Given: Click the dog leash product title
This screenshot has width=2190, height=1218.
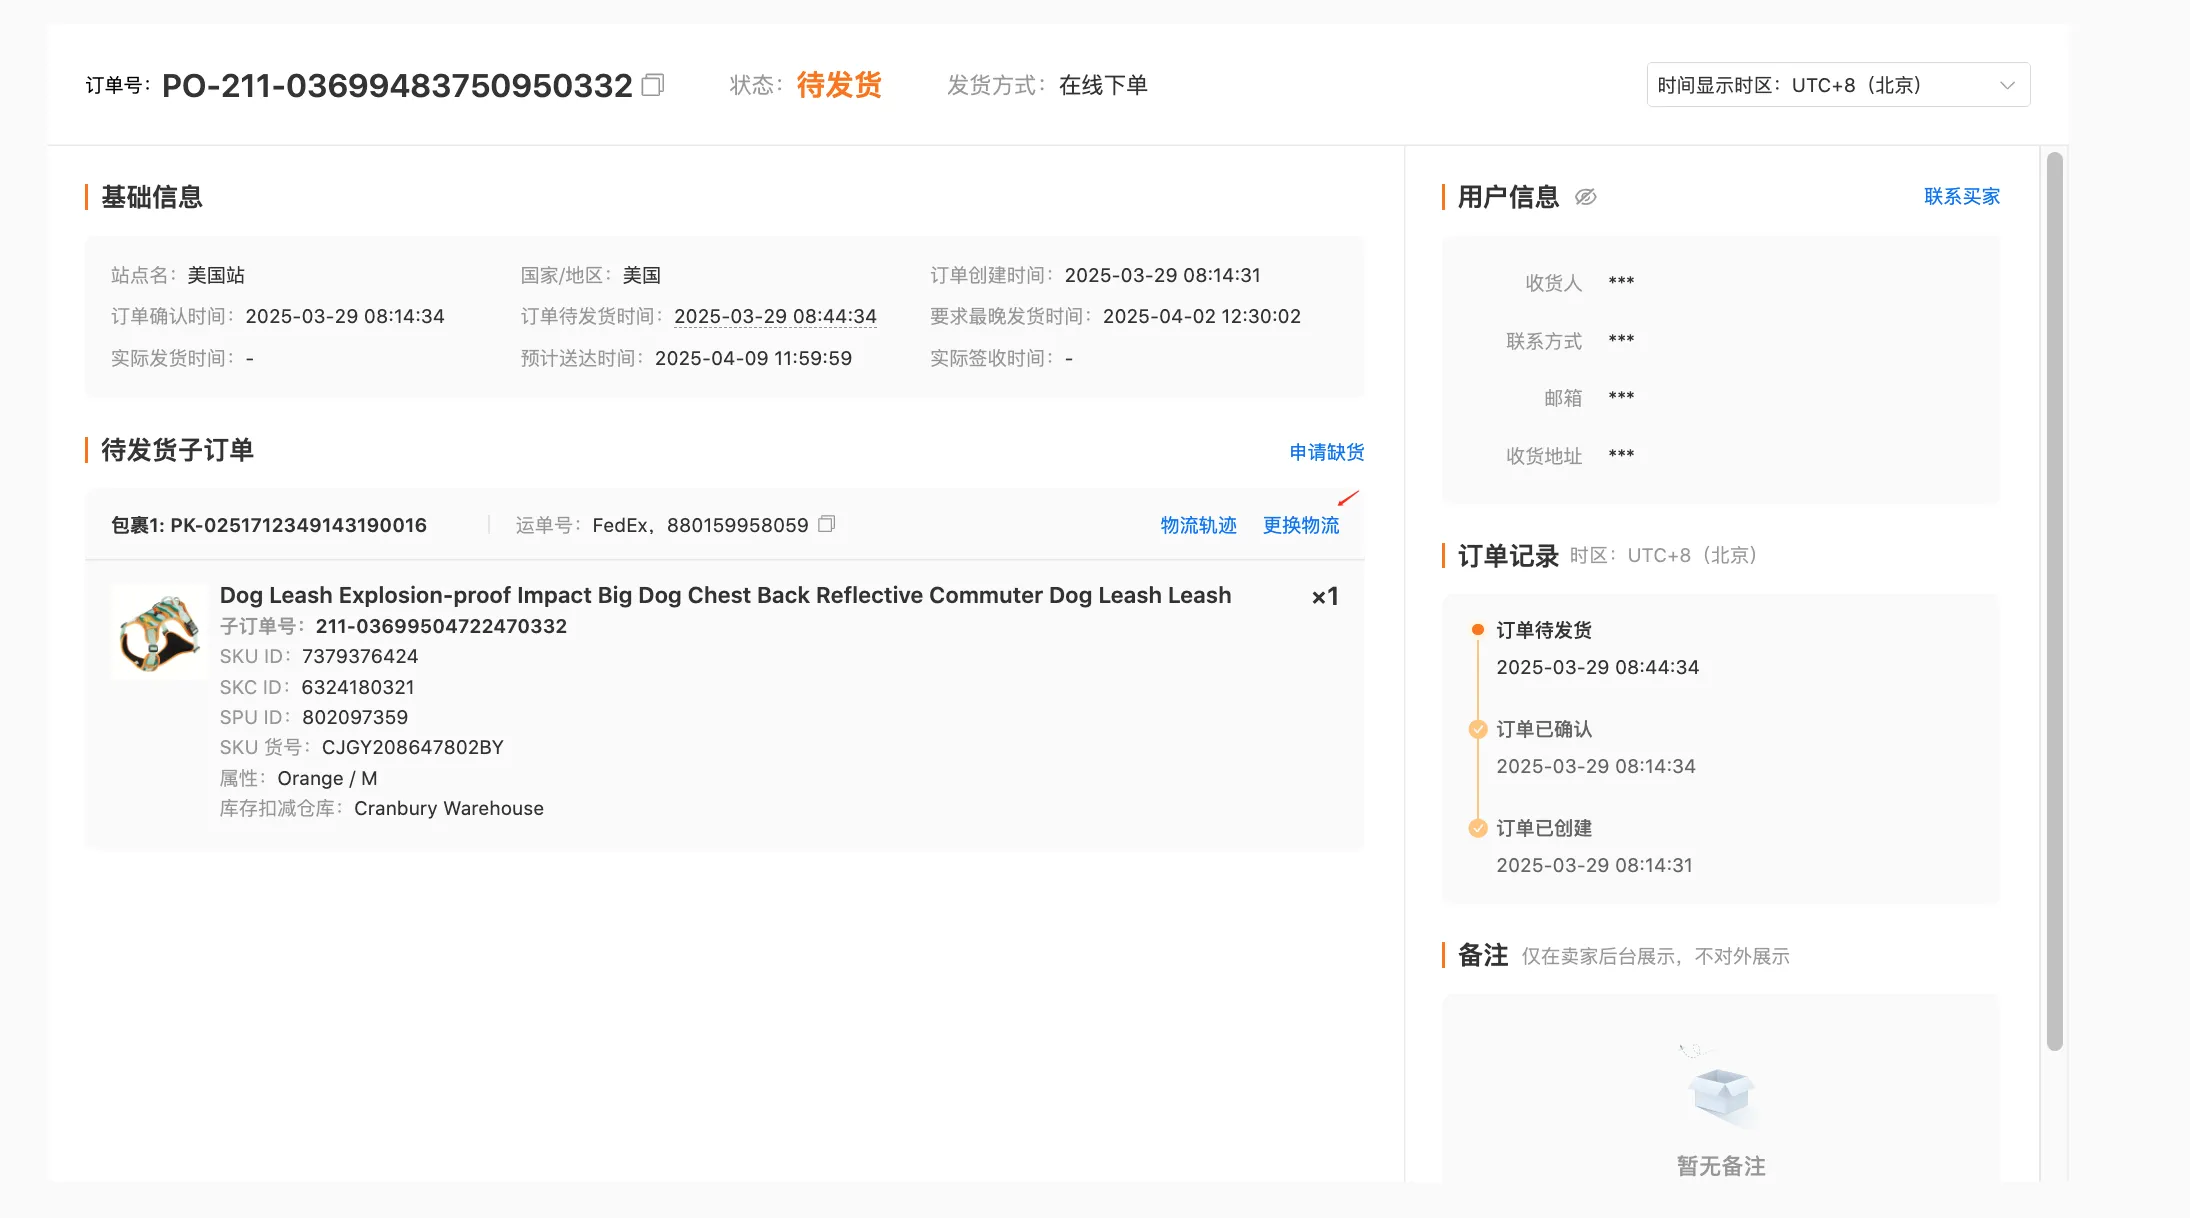Looking at the screenshot, I should coord(725,595).
